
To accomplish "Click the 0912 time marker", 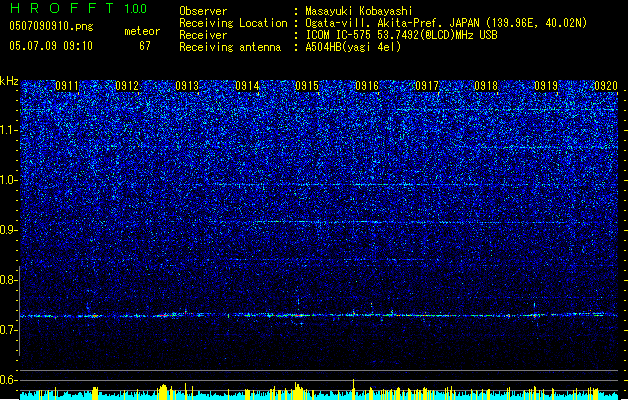I will (x=127, y=86).
